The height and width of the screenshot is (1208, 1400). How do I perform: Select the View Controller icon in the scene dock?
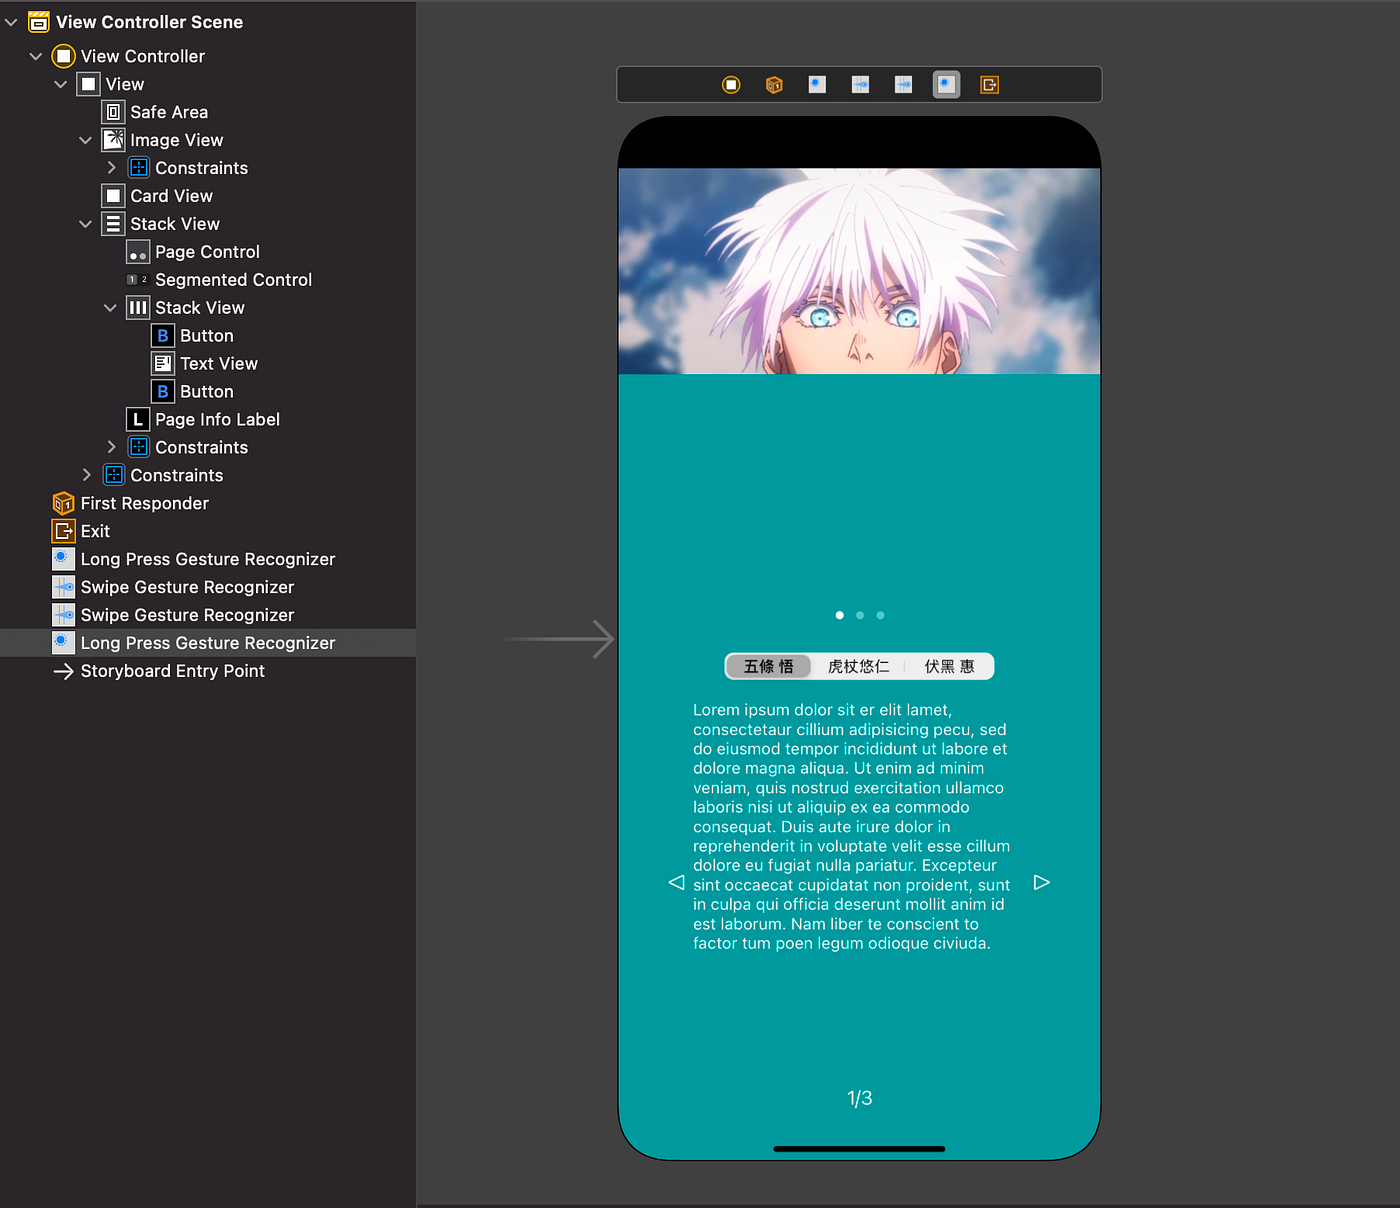click(x=64, y=56)
